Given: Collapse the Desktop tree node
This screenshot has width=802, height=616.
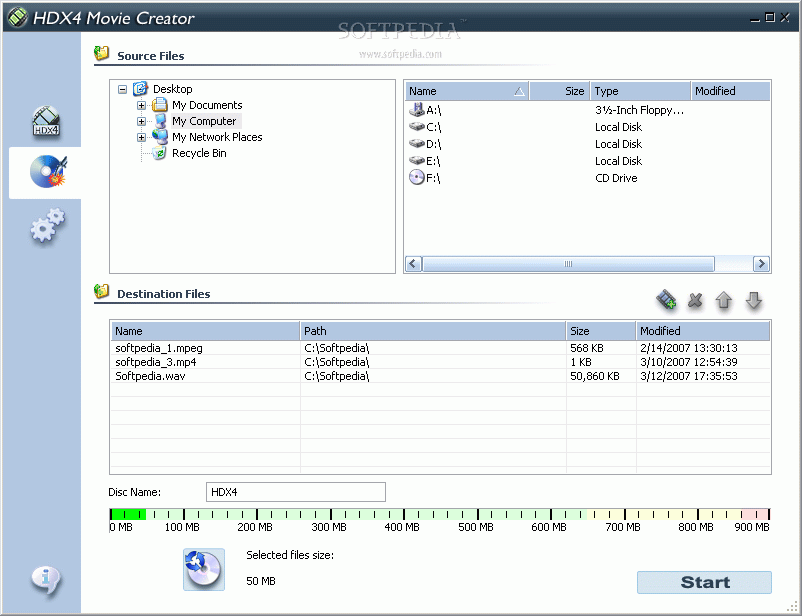Looking at the screenshot, I should point(122,90).
